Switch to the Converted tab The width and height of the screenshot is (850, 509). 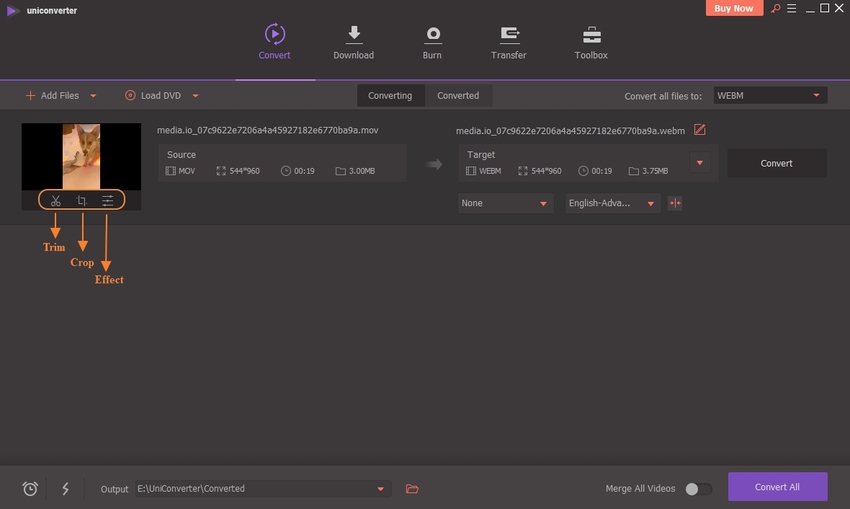point(458,96)
